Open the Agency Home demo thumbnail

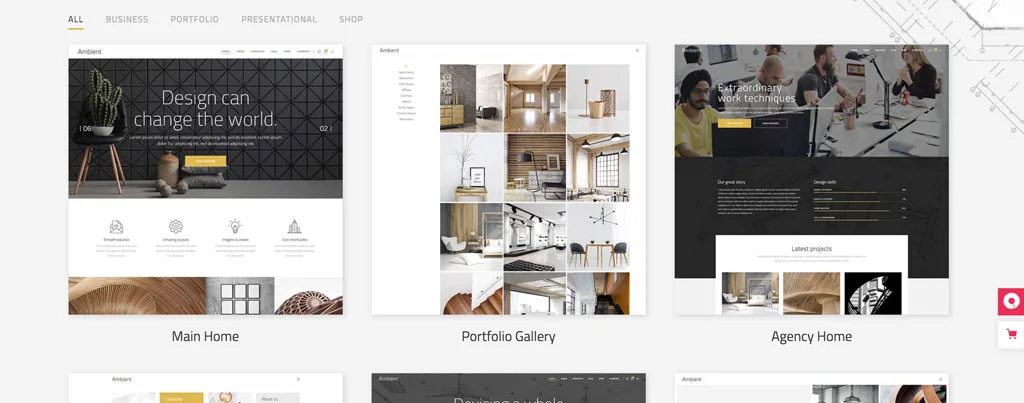tap(811, 180)
